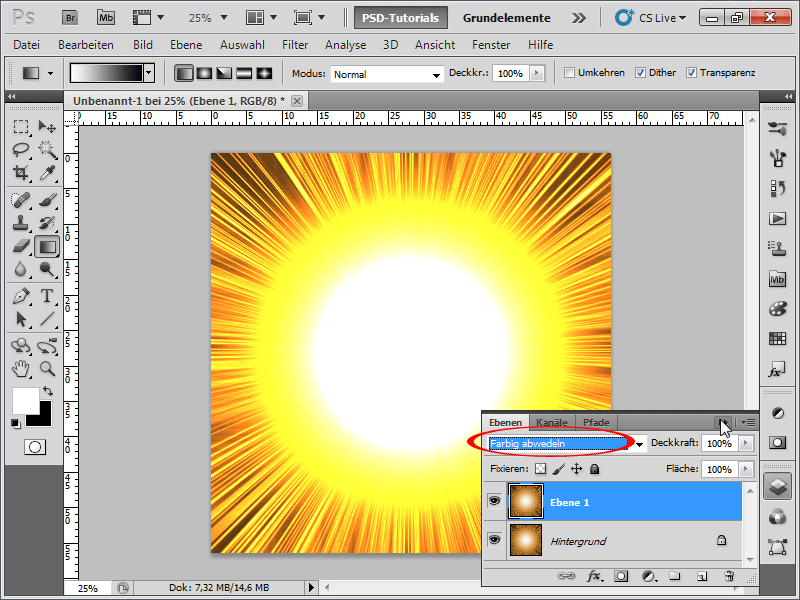Select the Rectangular Marquee tool
The width and height of the screenshot is (800, 600).
(21, 126)
